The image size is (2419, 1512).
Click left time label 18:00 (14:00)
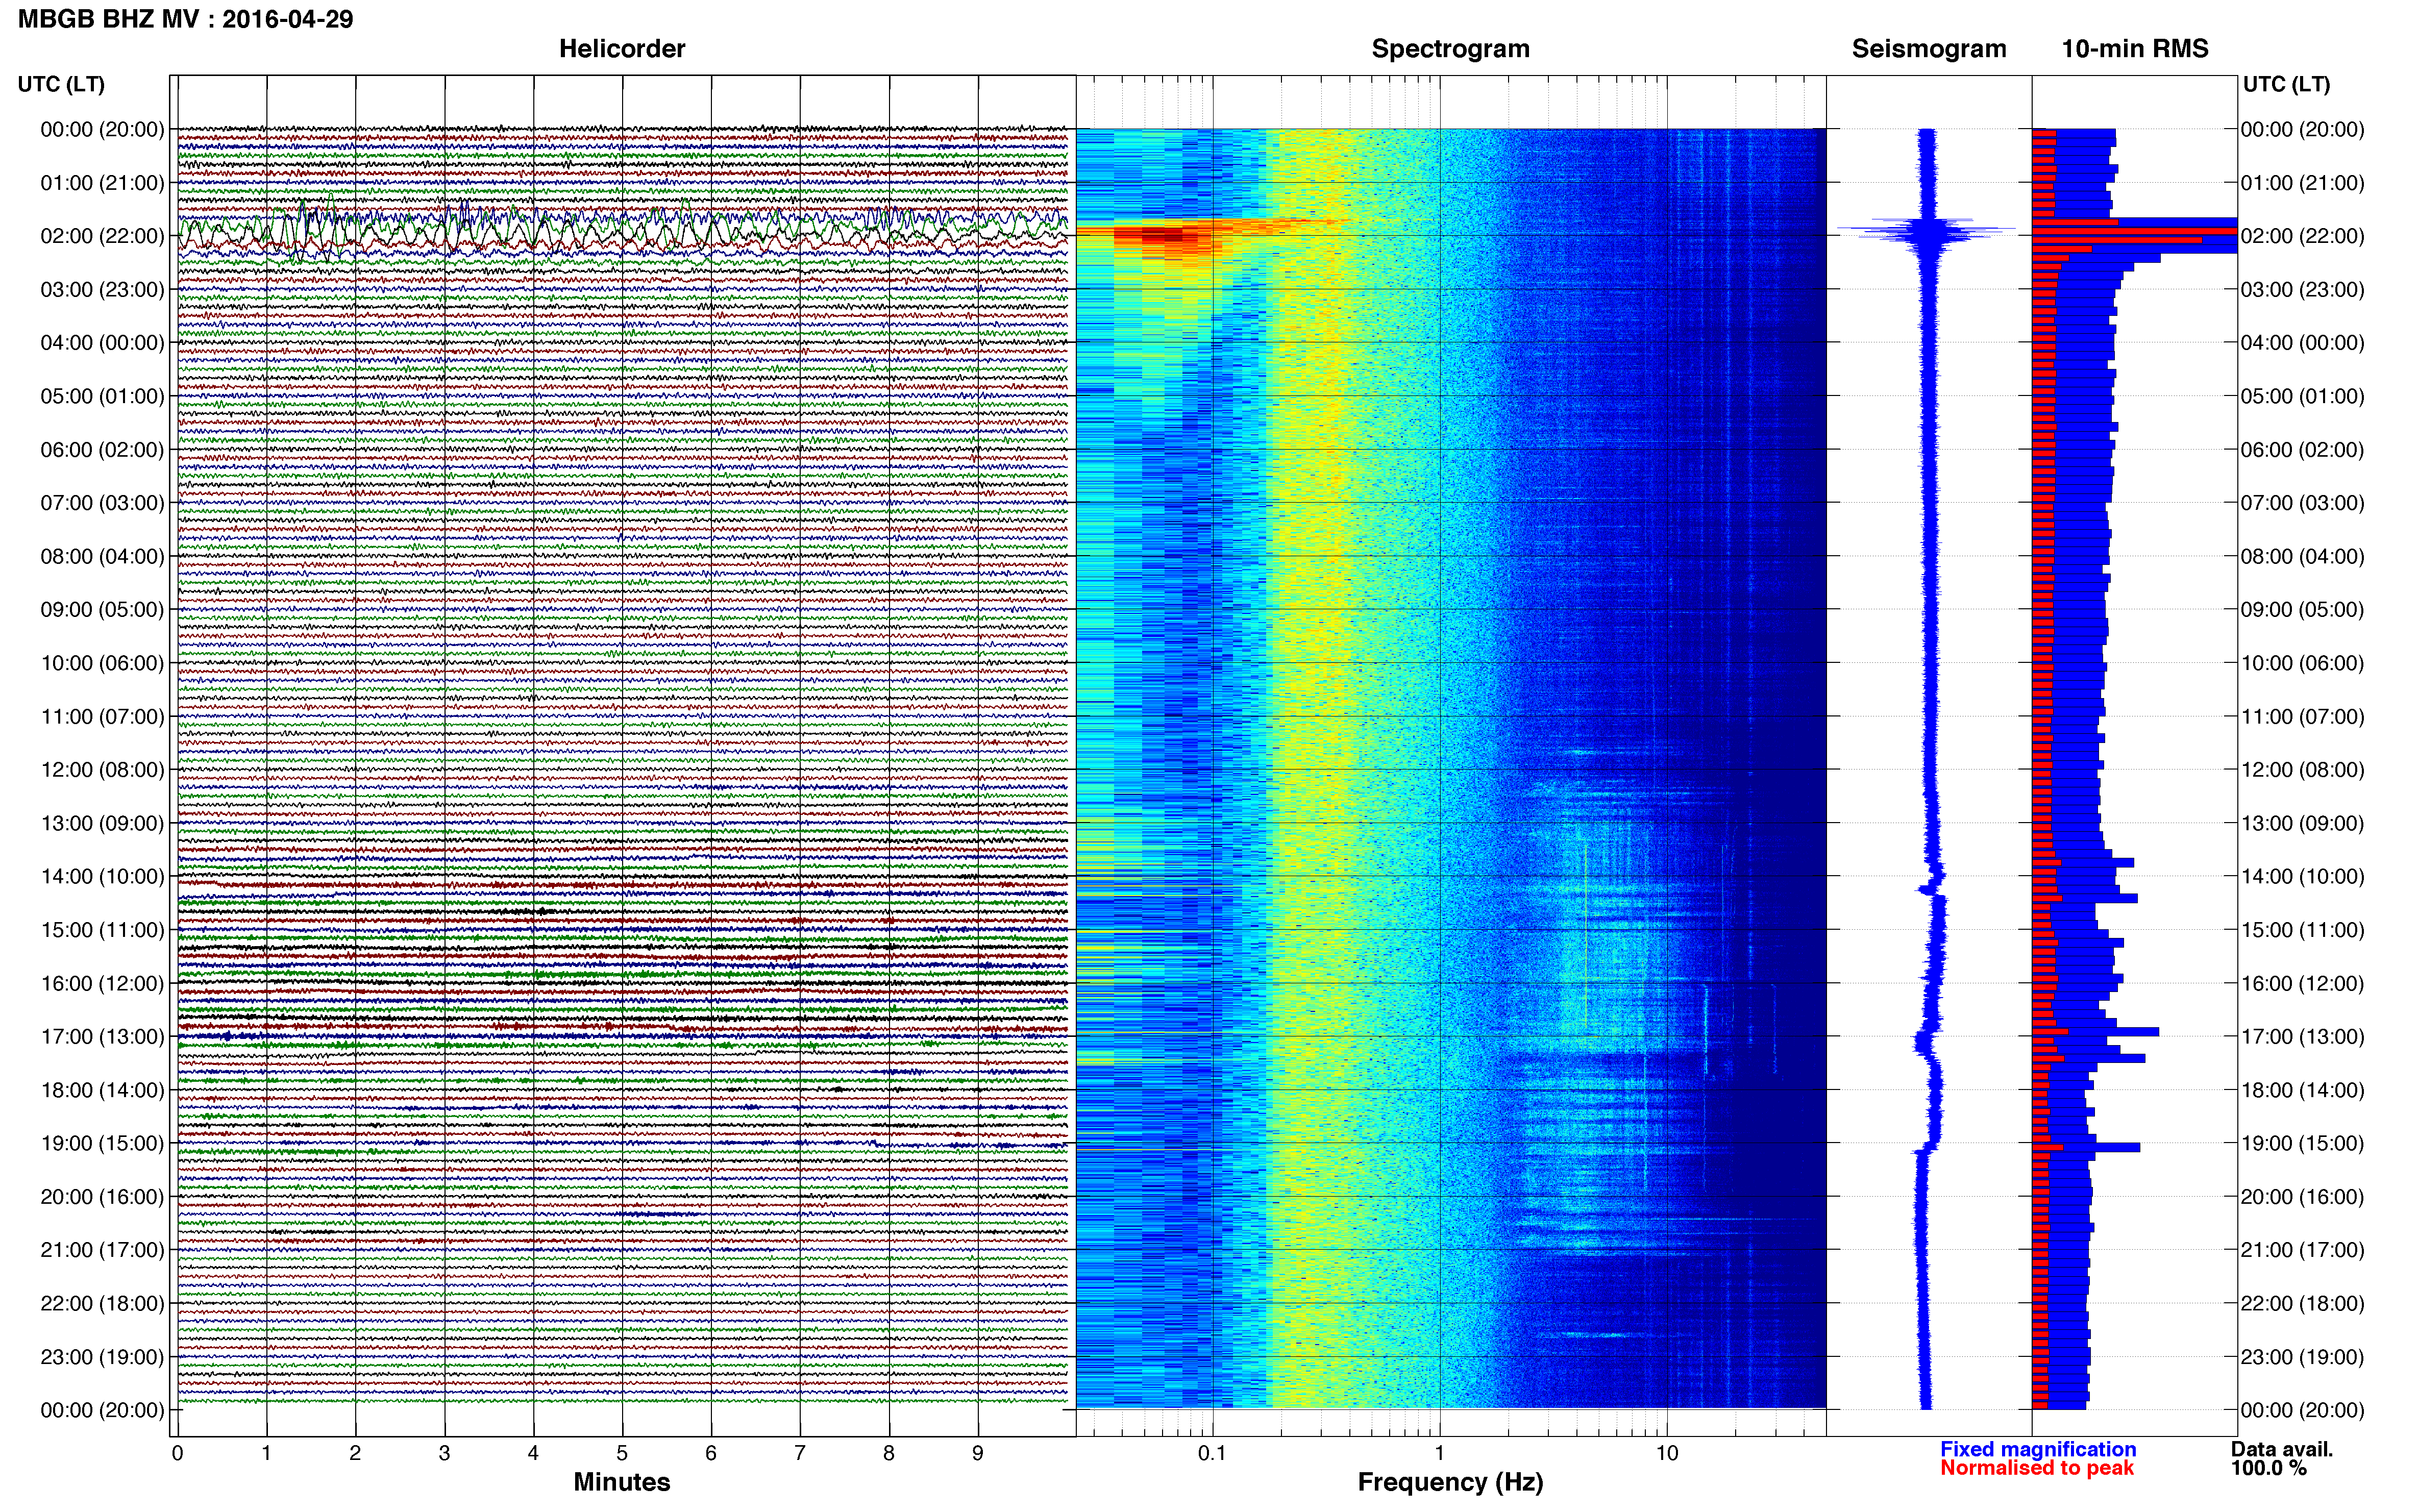(x=102, y=1090)
